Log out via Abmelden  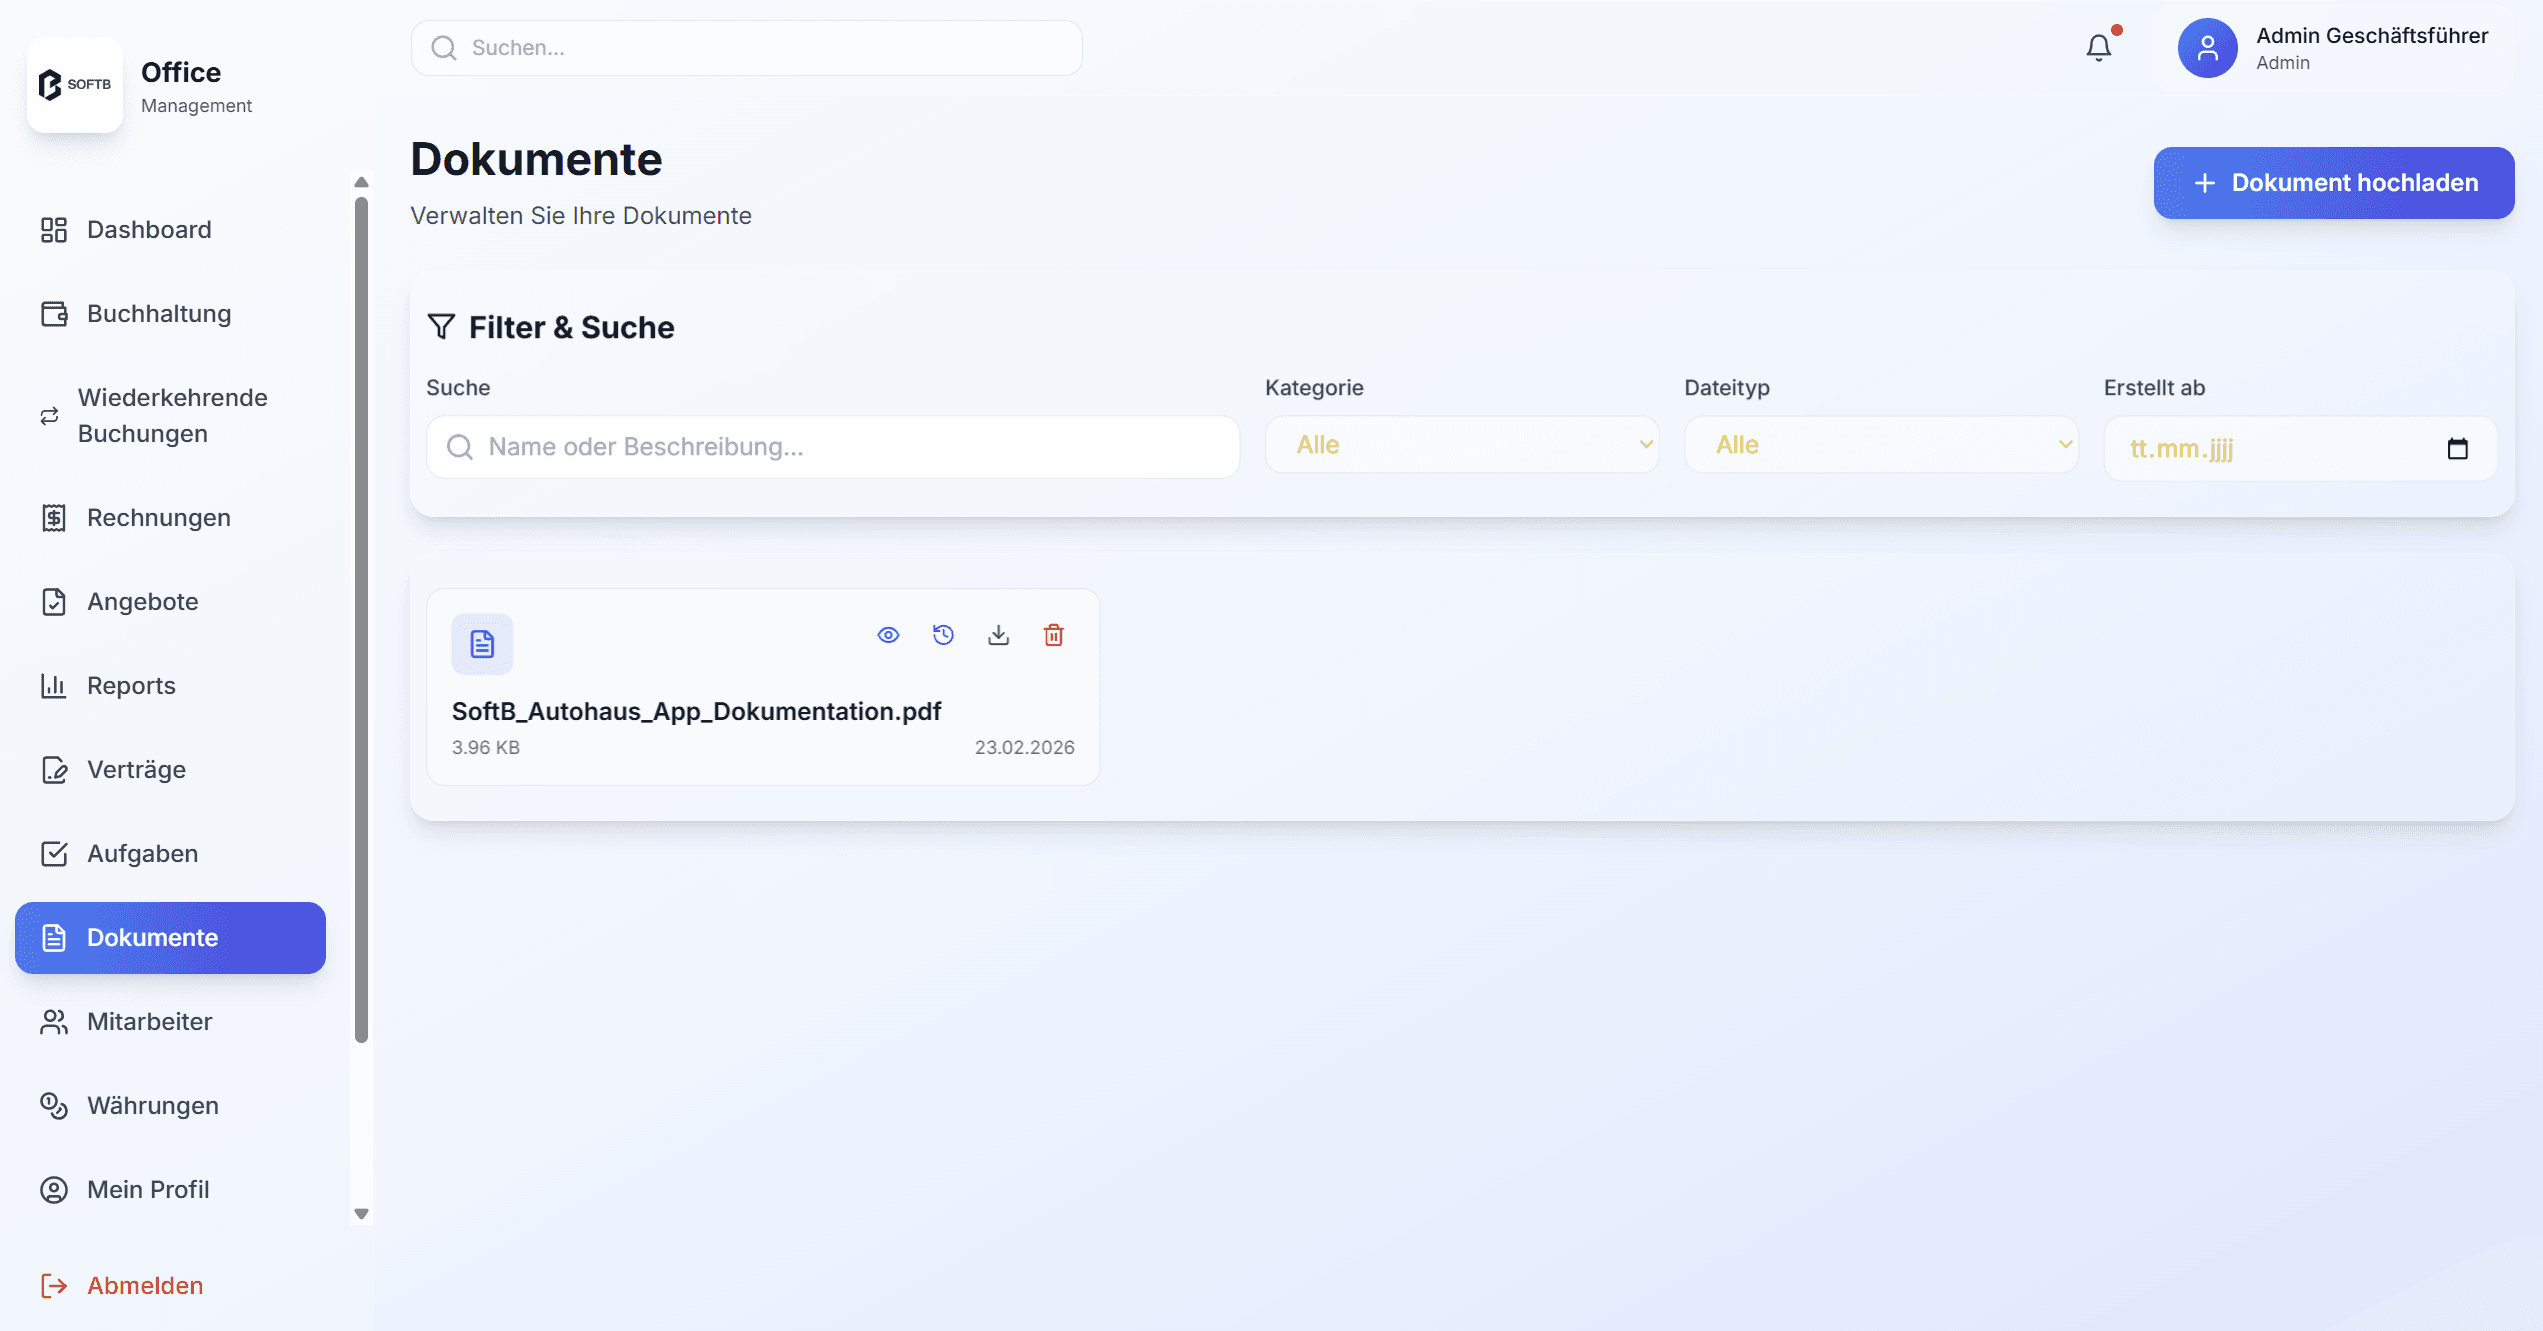click(144, 1286)
